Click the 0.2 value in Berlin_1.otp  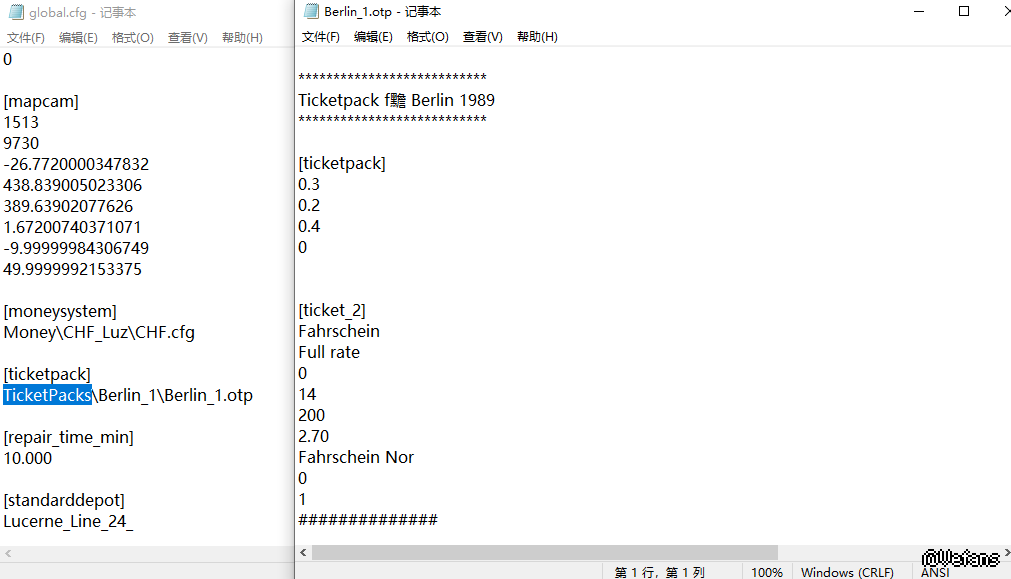tap(309, 206)
